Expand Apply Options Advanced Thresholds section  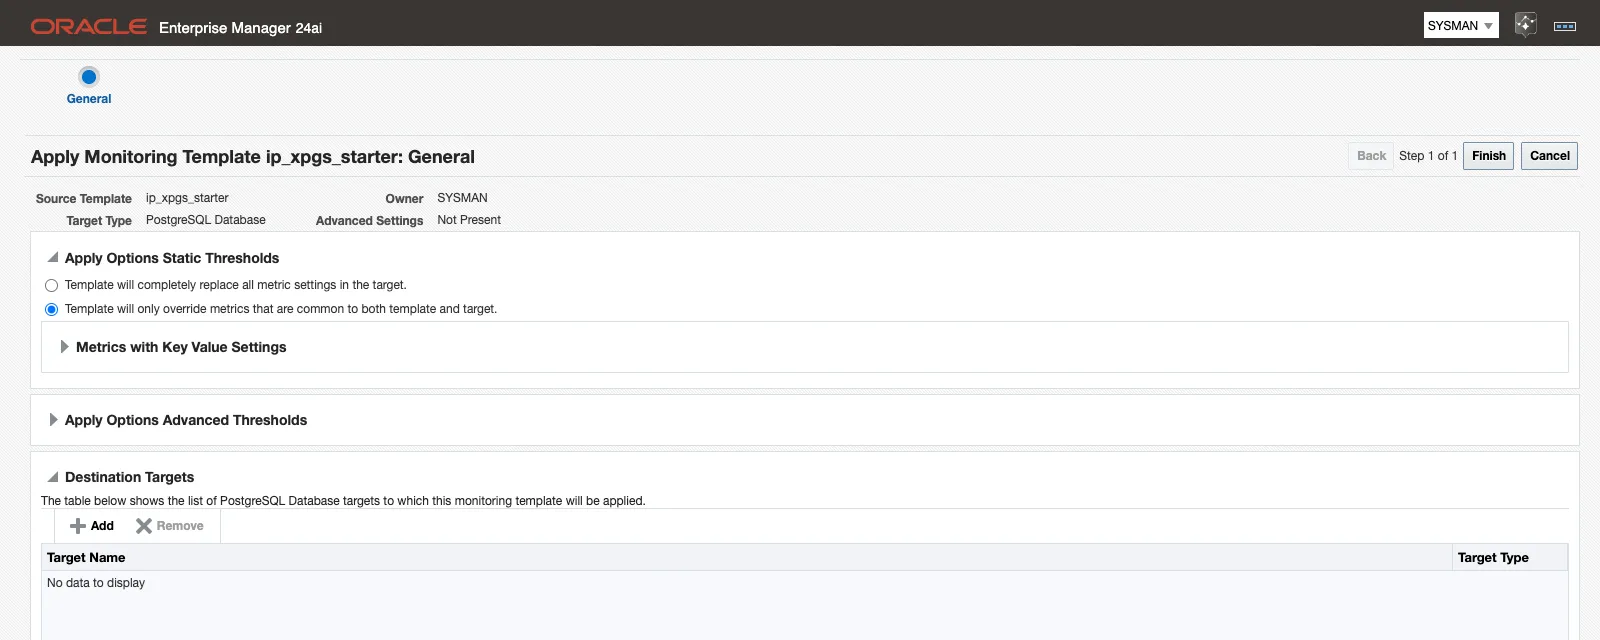coord(53,420)
